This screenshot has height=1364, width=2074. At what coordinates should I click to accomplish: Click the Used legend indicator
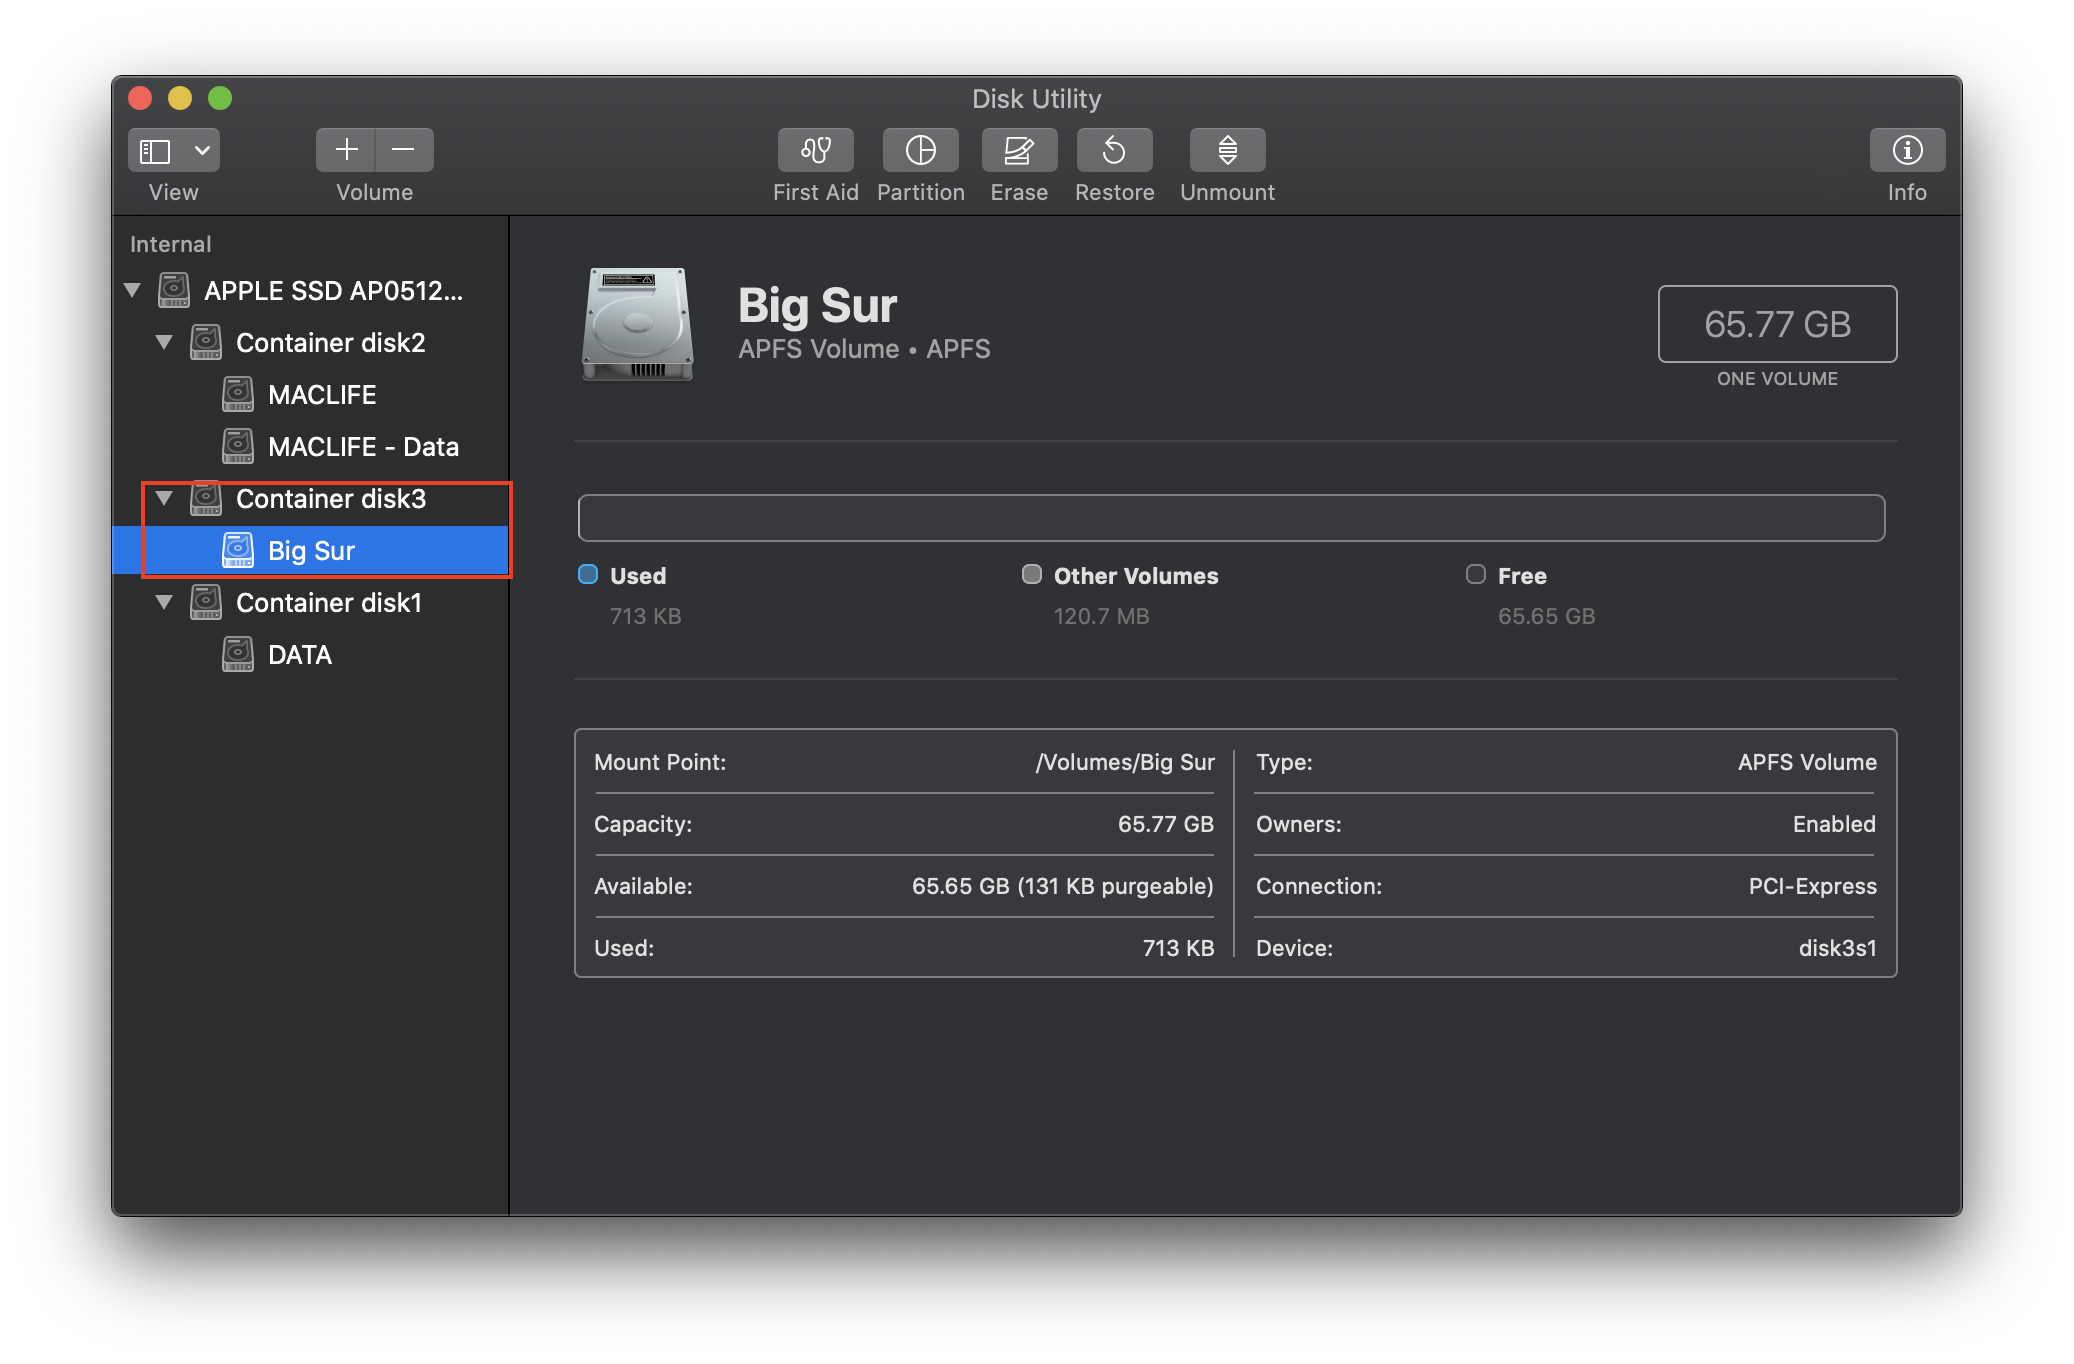click(588, 574)
